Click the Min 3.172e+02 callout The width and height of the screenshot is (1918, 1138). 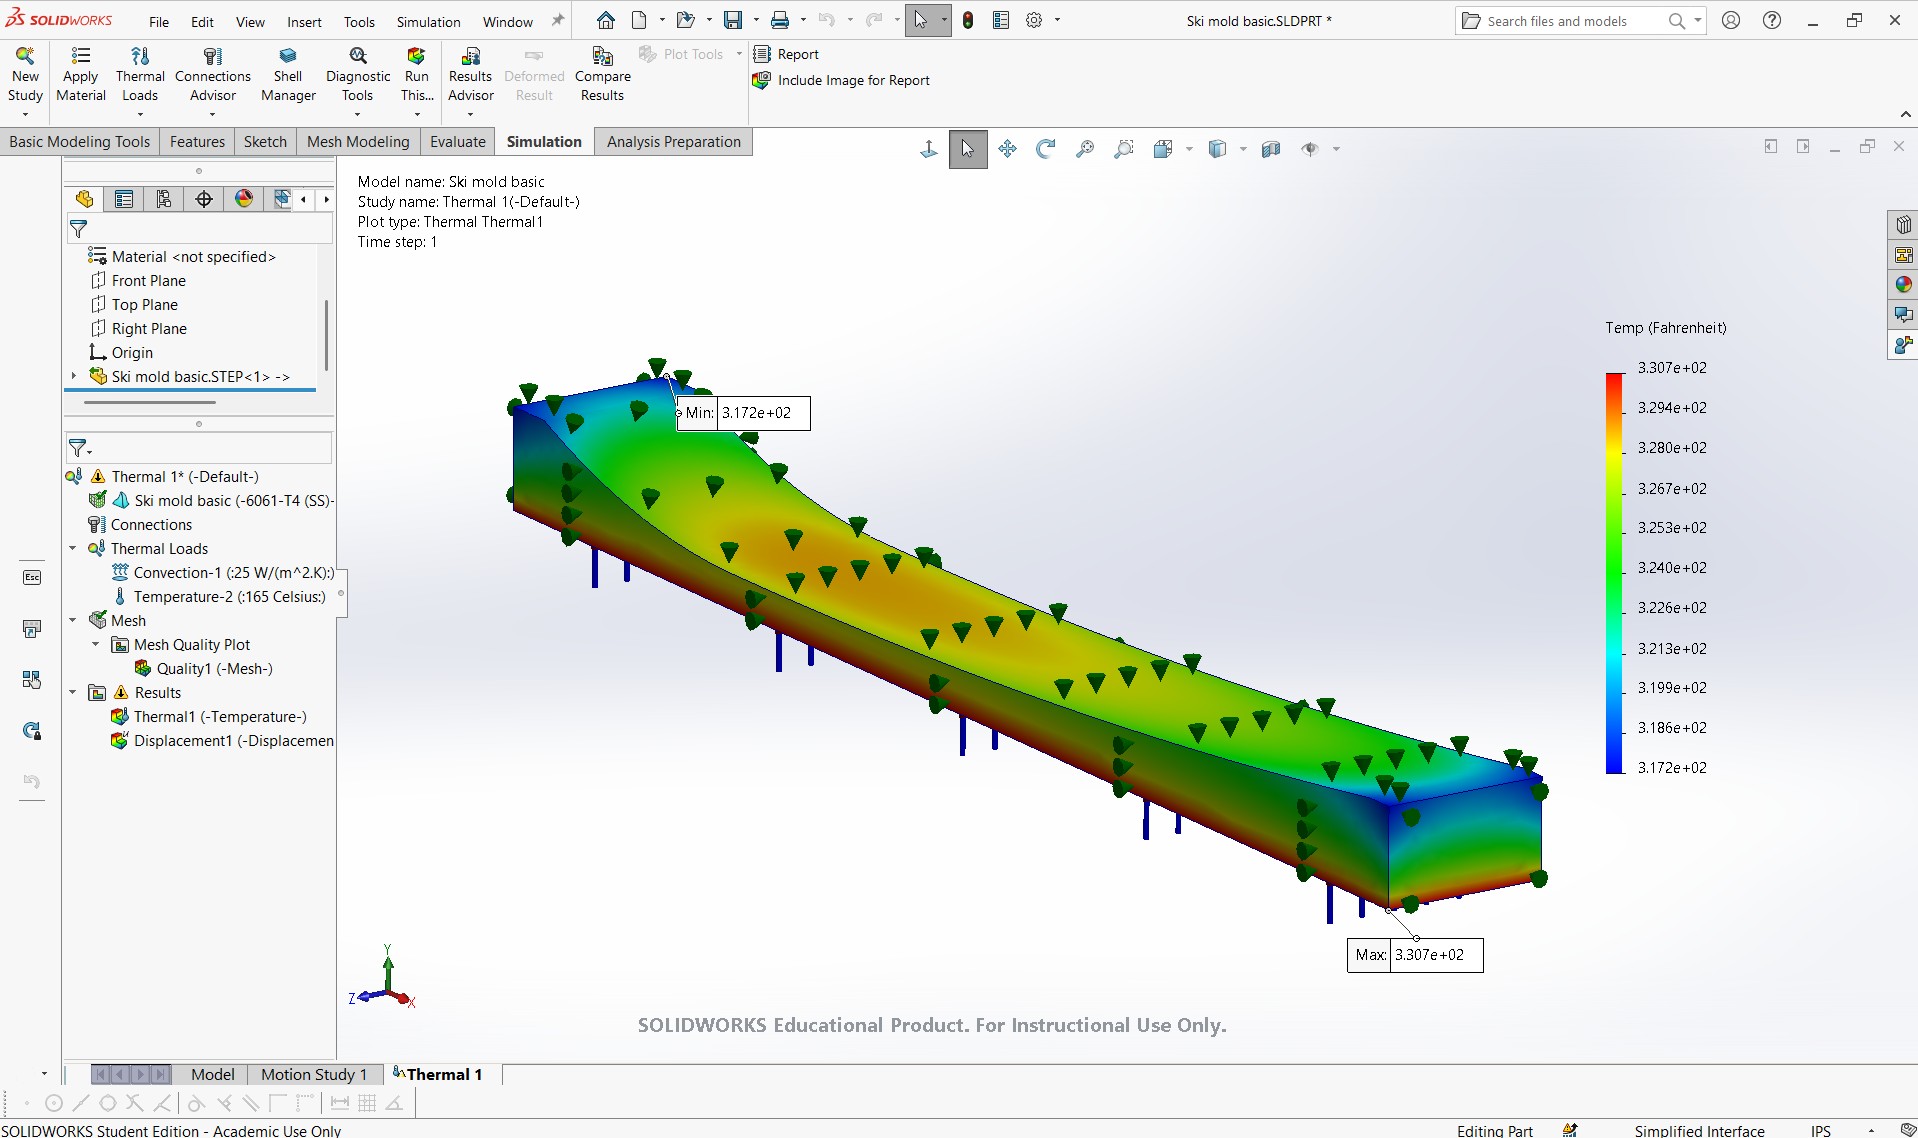click(x=743, y=413)
